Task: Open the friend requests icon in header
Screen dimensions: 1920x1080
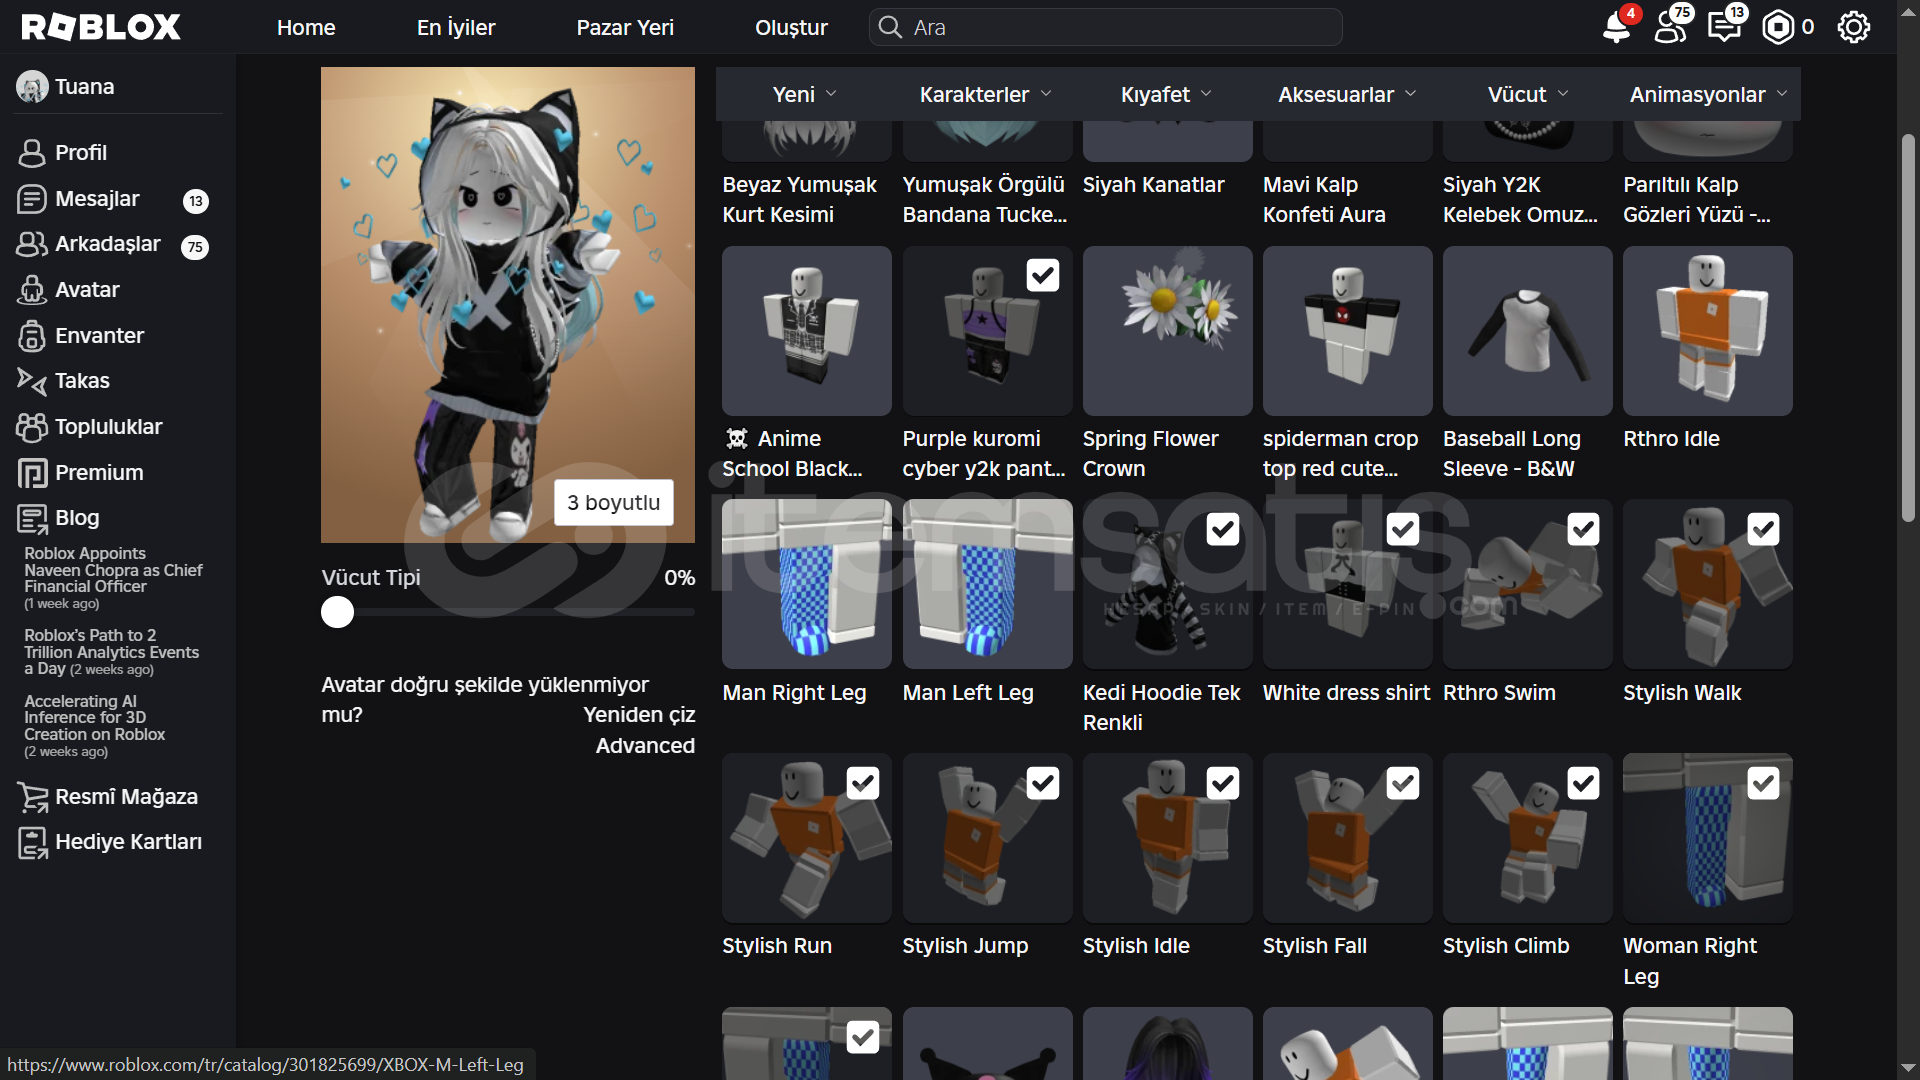Action: coord(1670,27)
